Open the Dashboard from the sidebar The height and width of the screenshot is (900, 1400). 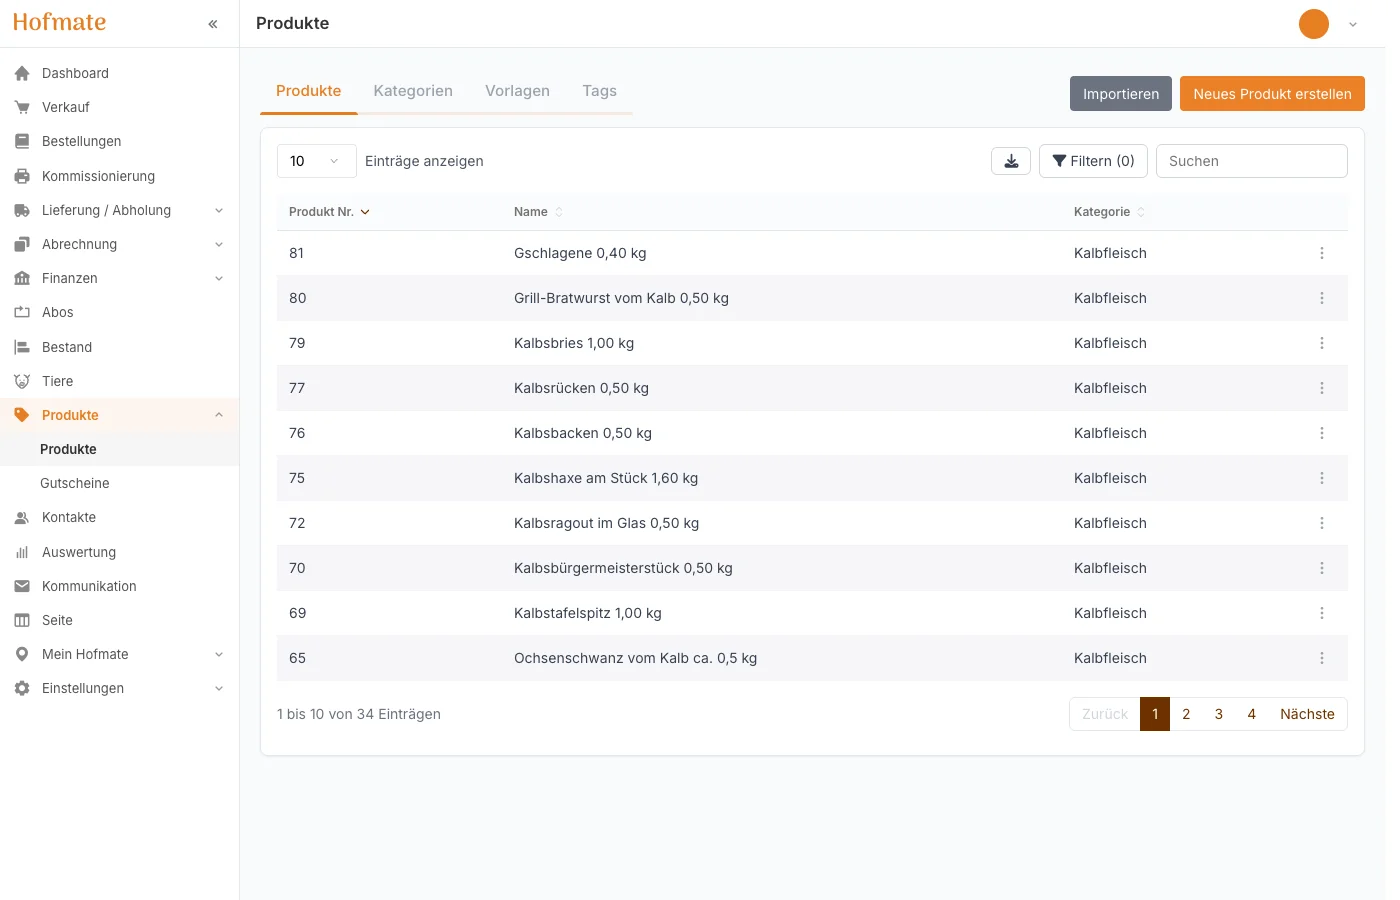pos(75,72)
